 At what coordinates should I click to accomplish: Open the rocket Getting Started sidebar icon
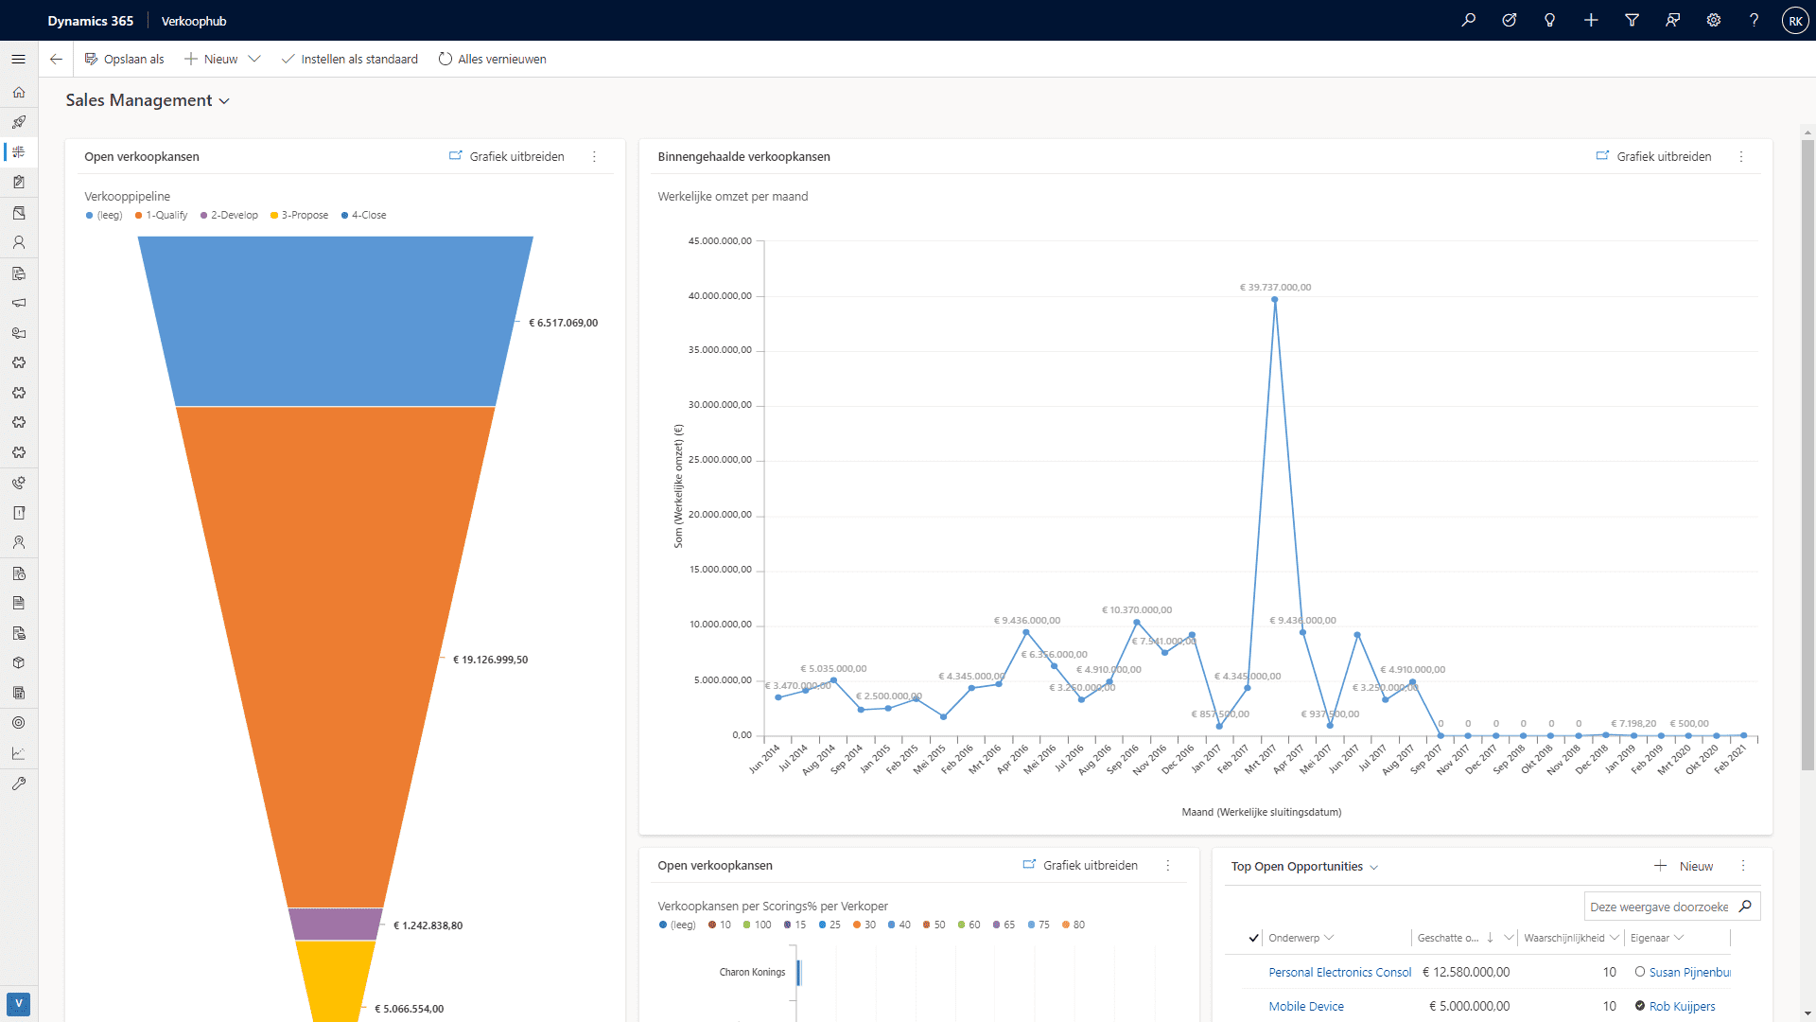(18, 122)
